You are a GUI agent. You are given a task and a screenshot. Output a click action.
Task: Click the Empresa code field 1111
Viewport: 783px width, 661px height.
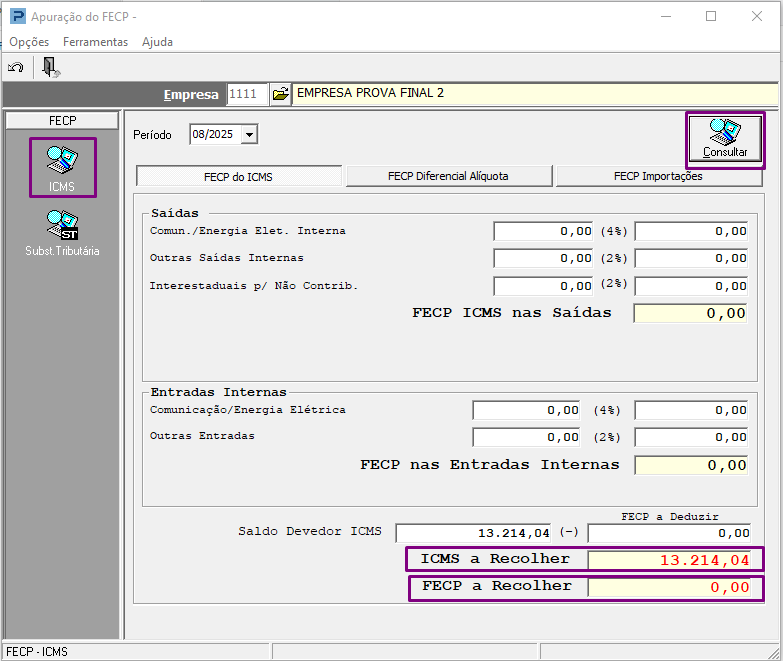point(247,94)
